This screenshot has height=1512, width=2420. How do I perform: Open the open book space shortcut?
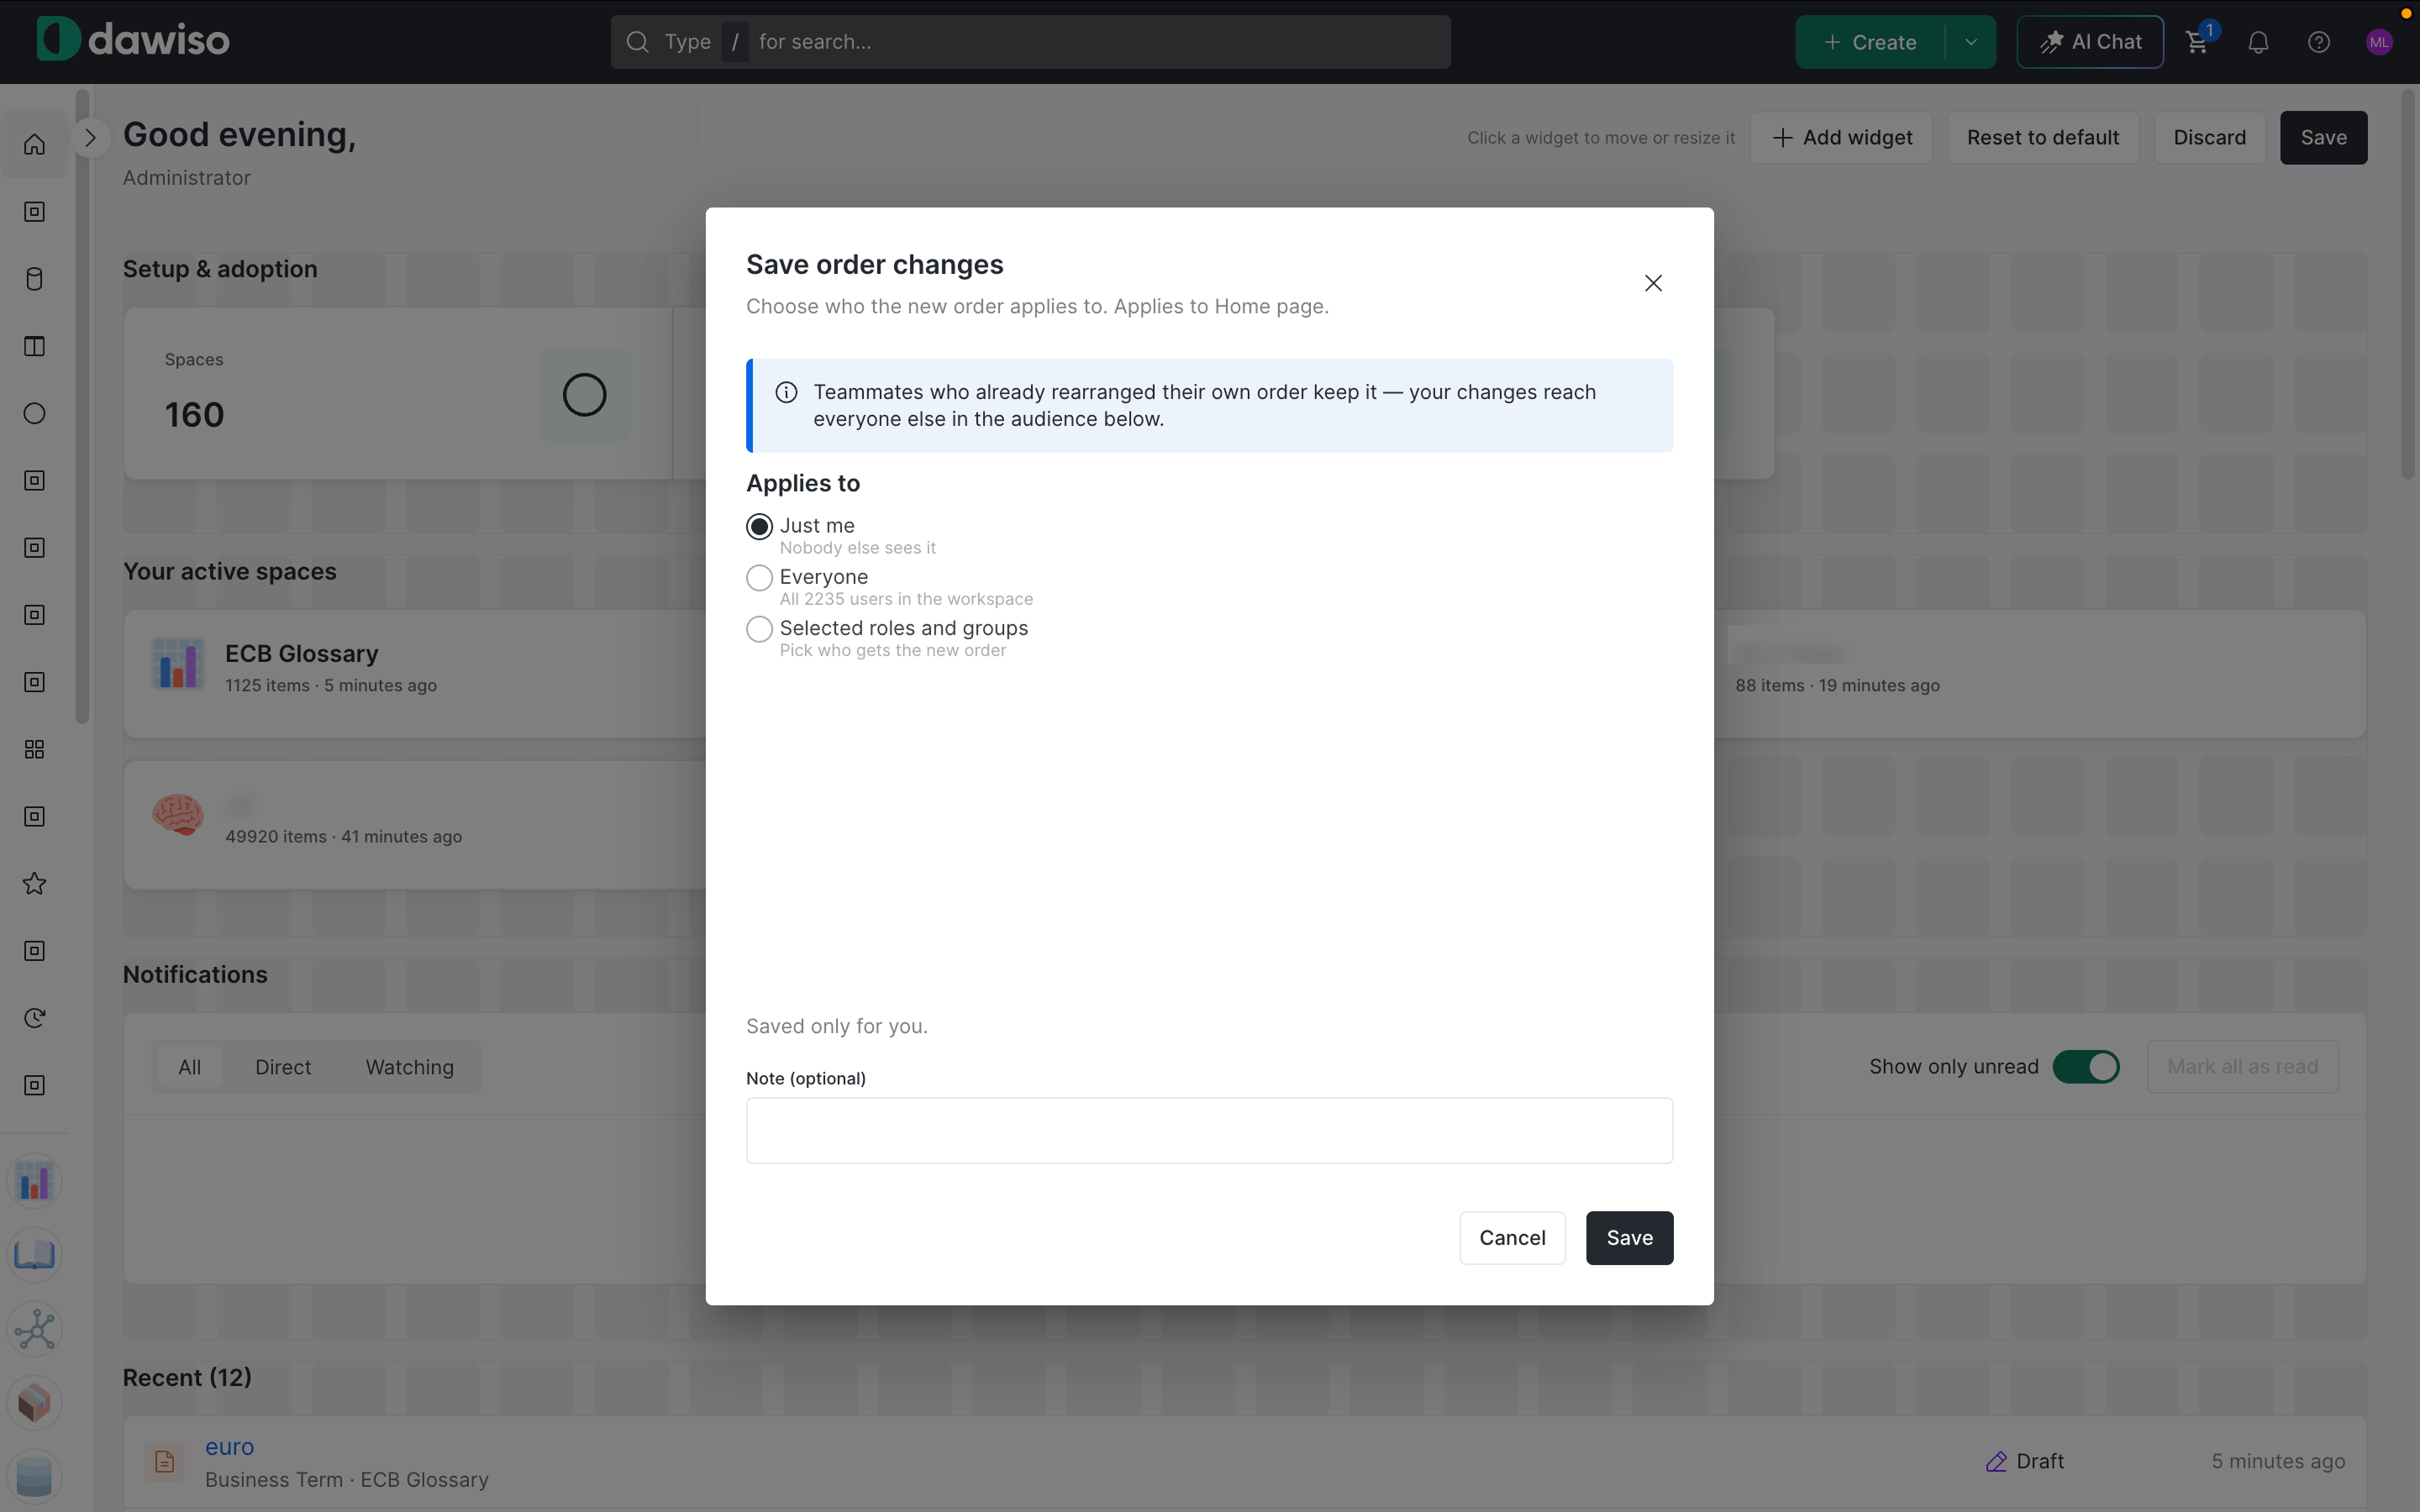coord(35,1255)
